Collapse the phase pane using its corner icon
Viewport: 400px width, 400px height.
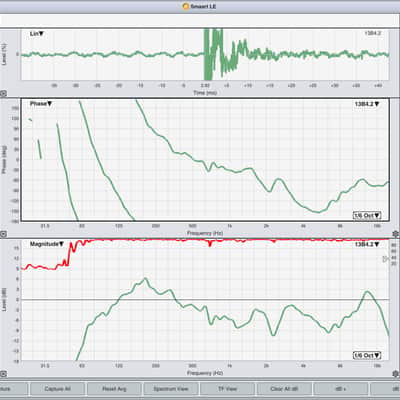[x=3, y=234]
